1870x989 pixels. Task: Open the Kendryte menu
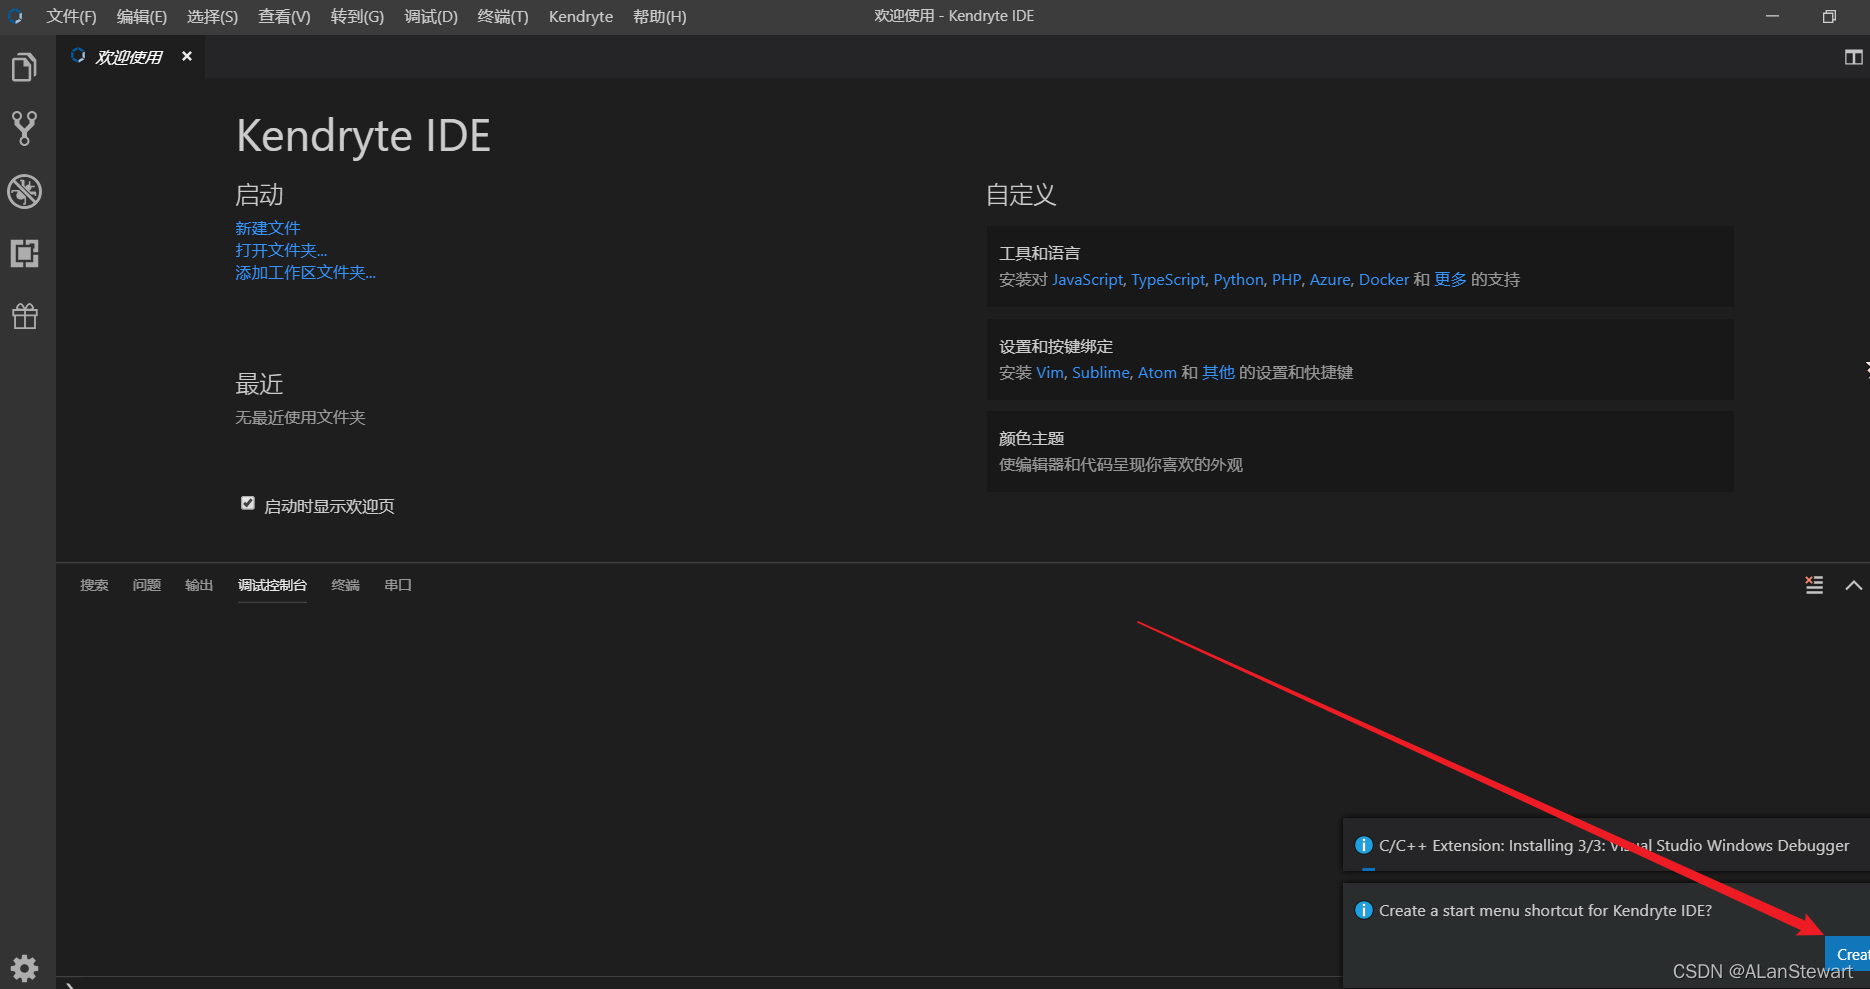click(x=581, y=16)
